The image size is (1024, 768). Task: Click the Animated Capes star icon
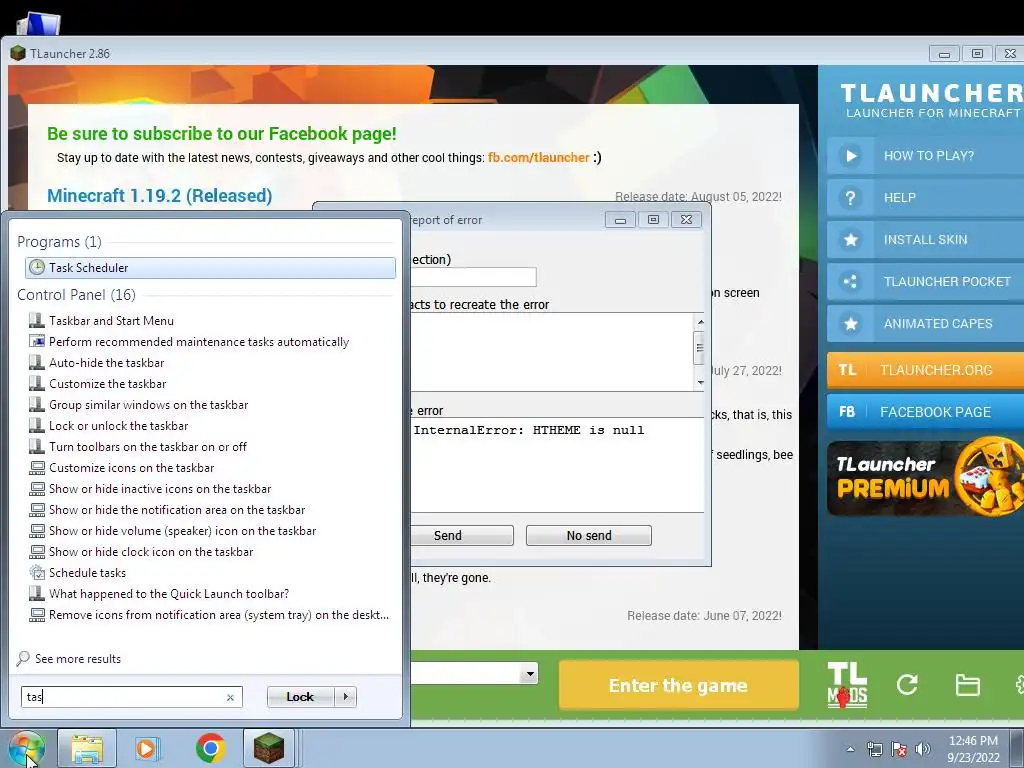(x=850, y=323)
